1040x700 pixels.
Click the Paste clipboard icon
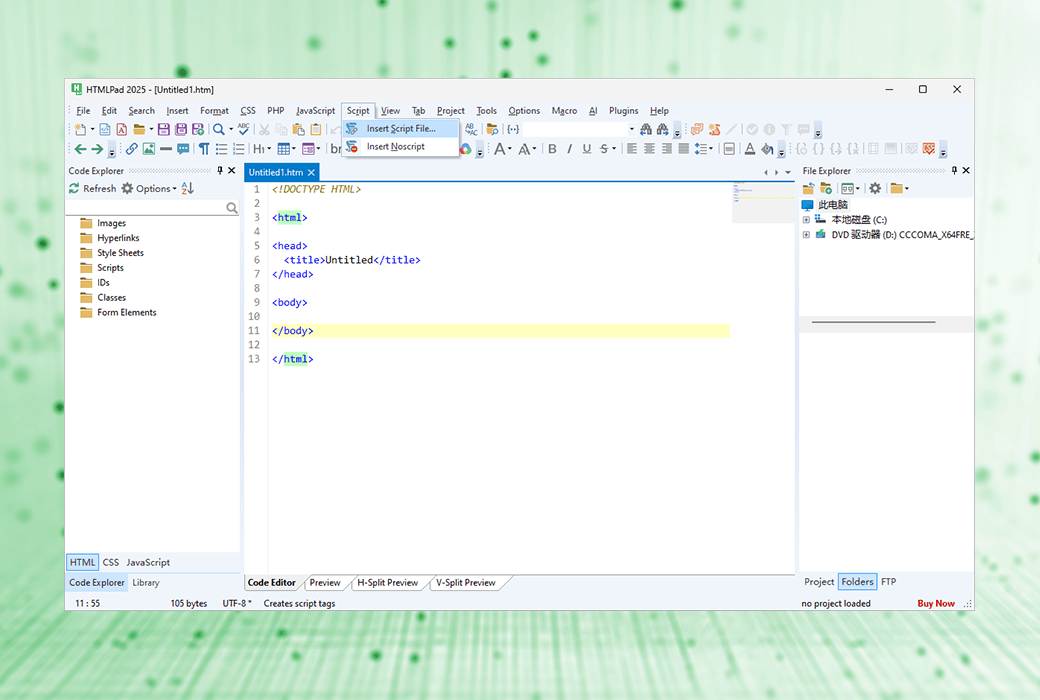[298, 129]
